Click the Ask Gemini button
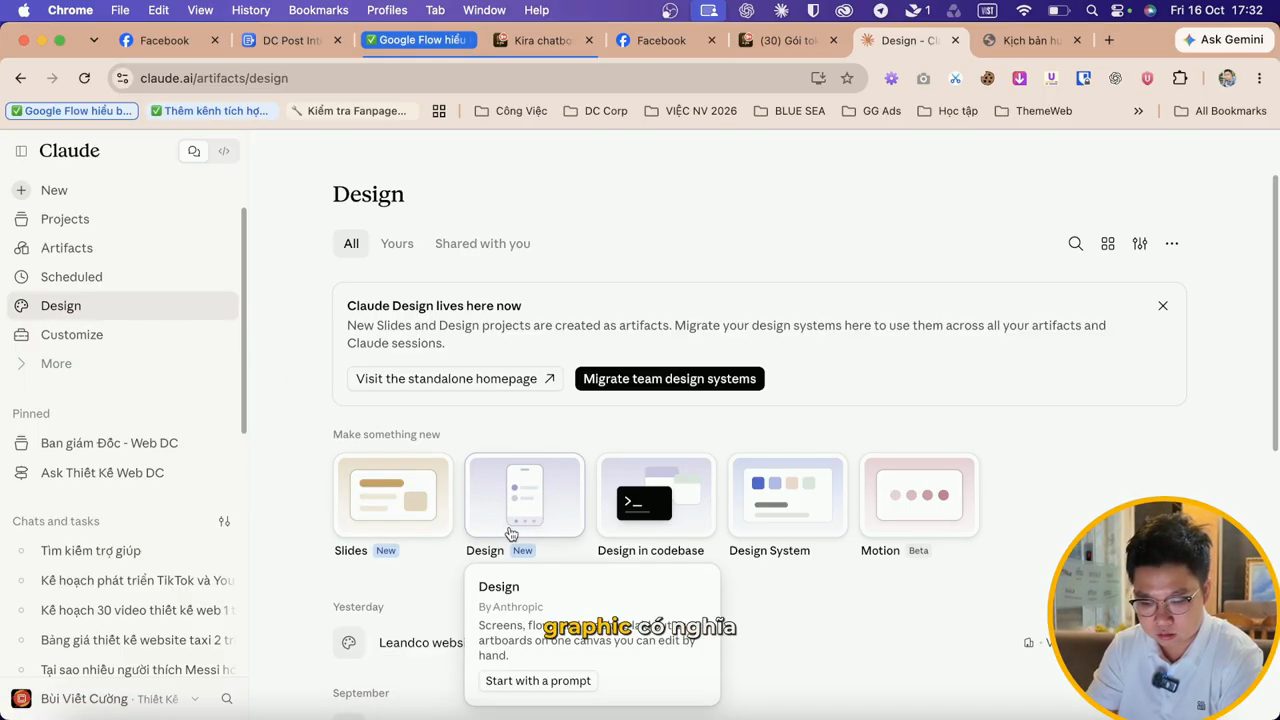The width and height of the screenshot is (1280, 720). click(x=1223, y=40)
